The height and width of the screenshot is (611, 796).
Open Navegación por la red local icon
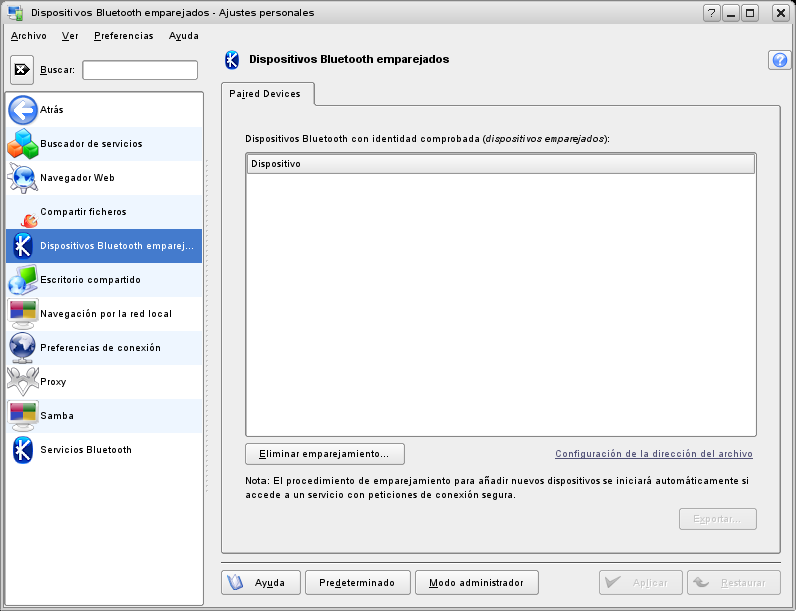pyautogui.click(x=23, y=314)
